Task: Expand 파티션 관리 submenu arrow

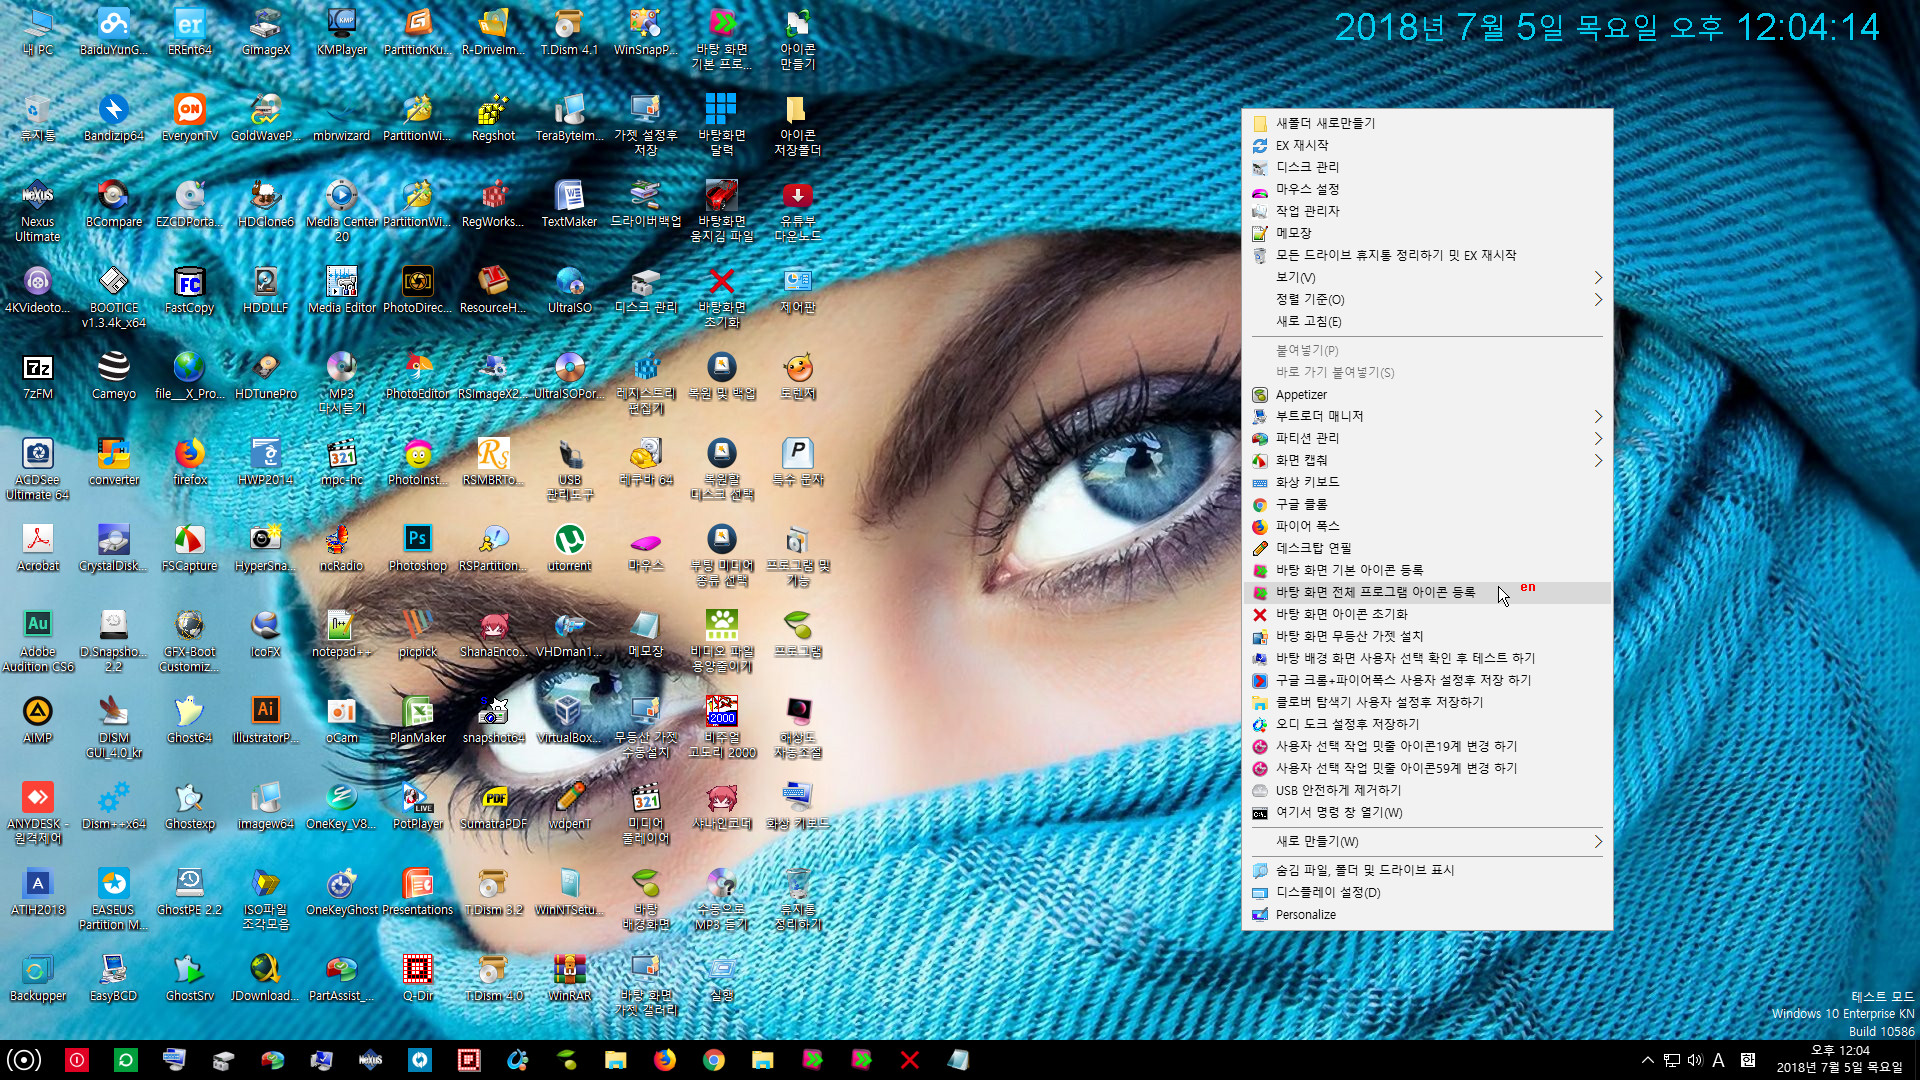Action: [1597, 438]
